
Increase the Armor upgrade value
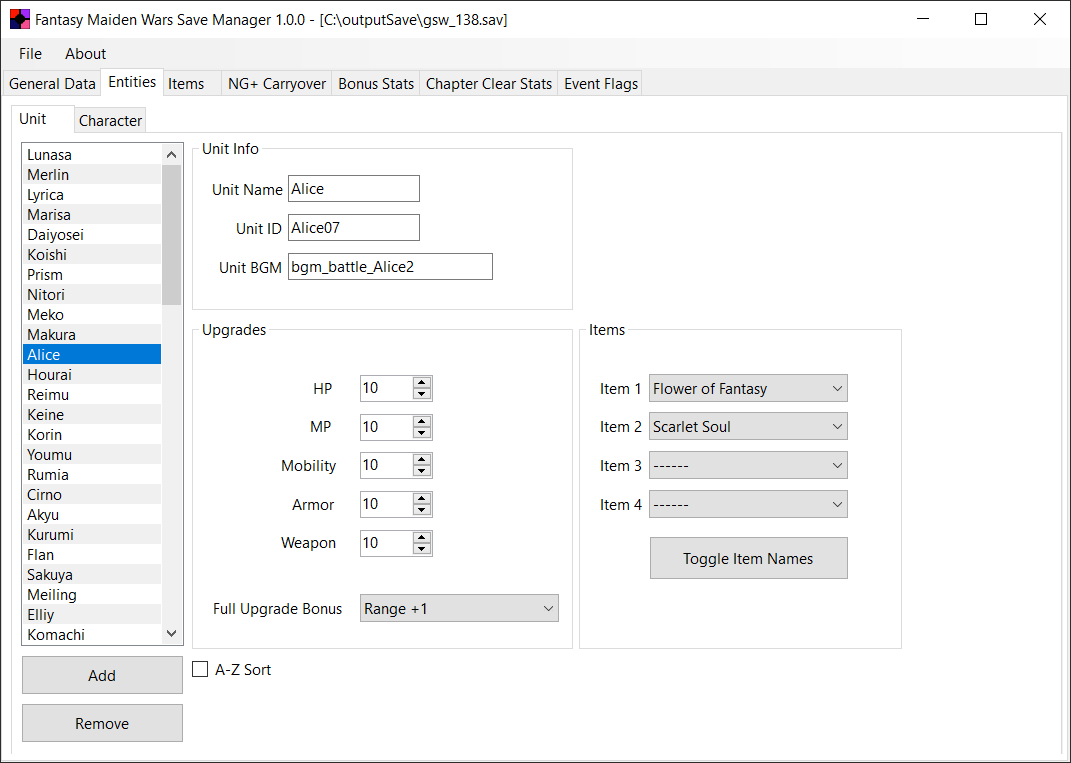[422, 499]
